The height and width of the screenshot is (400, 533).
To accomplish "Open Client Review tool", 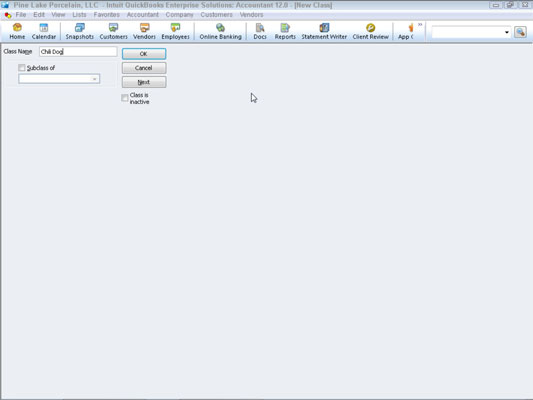I will point(371,32).
